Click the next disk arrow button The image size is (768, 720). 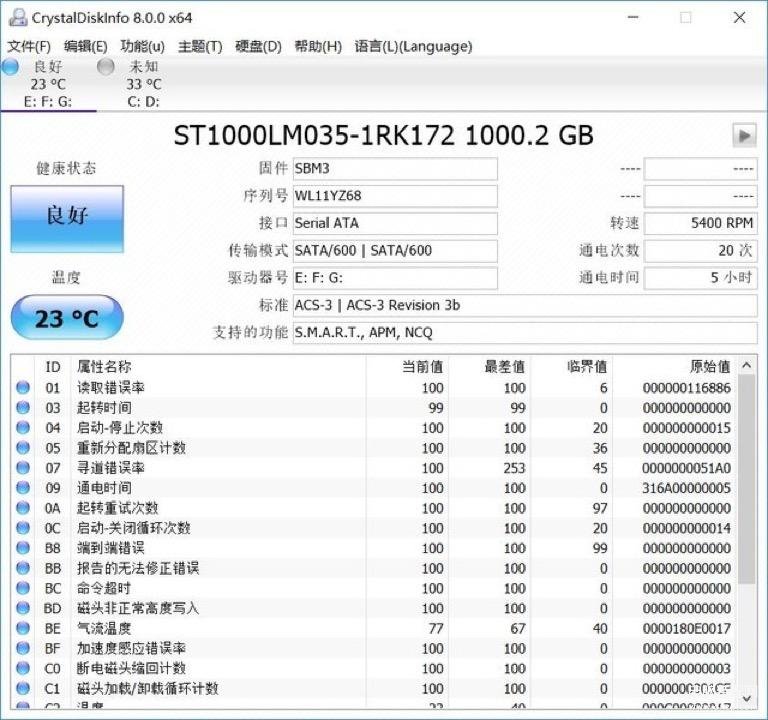pos(744,136)
